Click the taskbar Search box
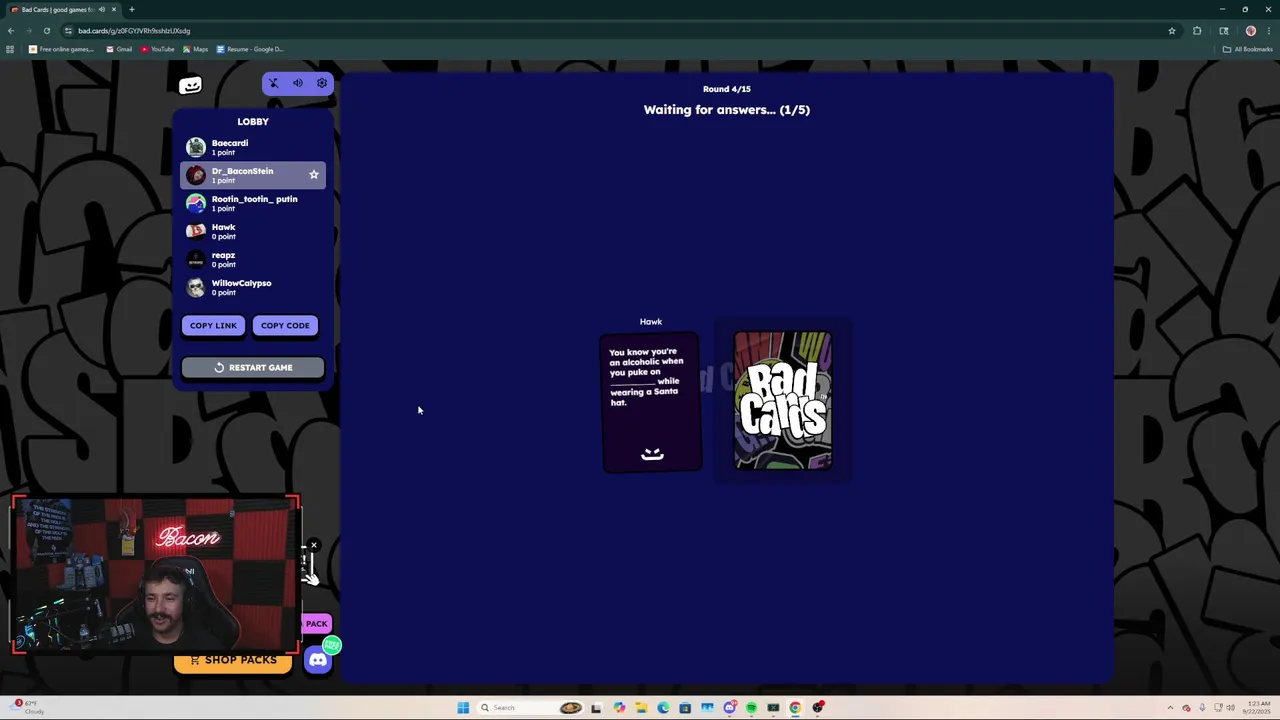The width and height of the screenshot is (1280, 720). [530, 708]
